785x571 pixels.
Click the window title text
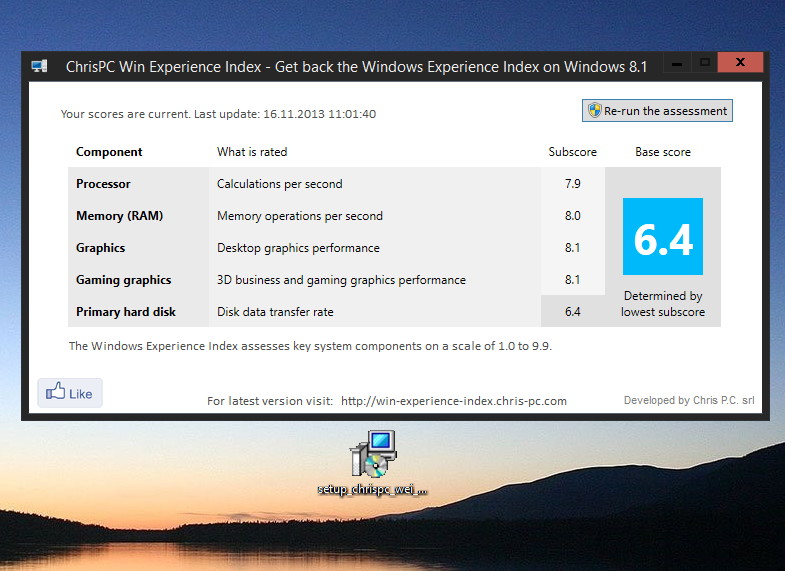[356, 67]
